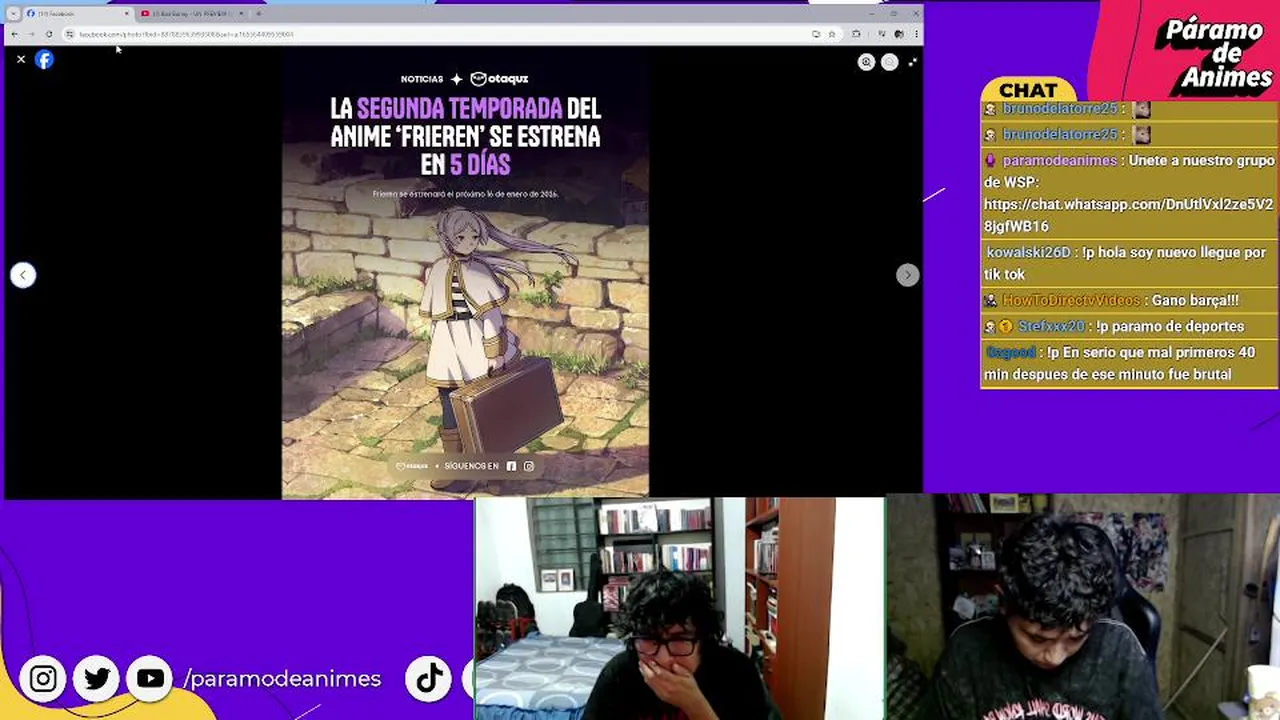
Task: Click the browser back arrow
Action: [x=14, y=34]
